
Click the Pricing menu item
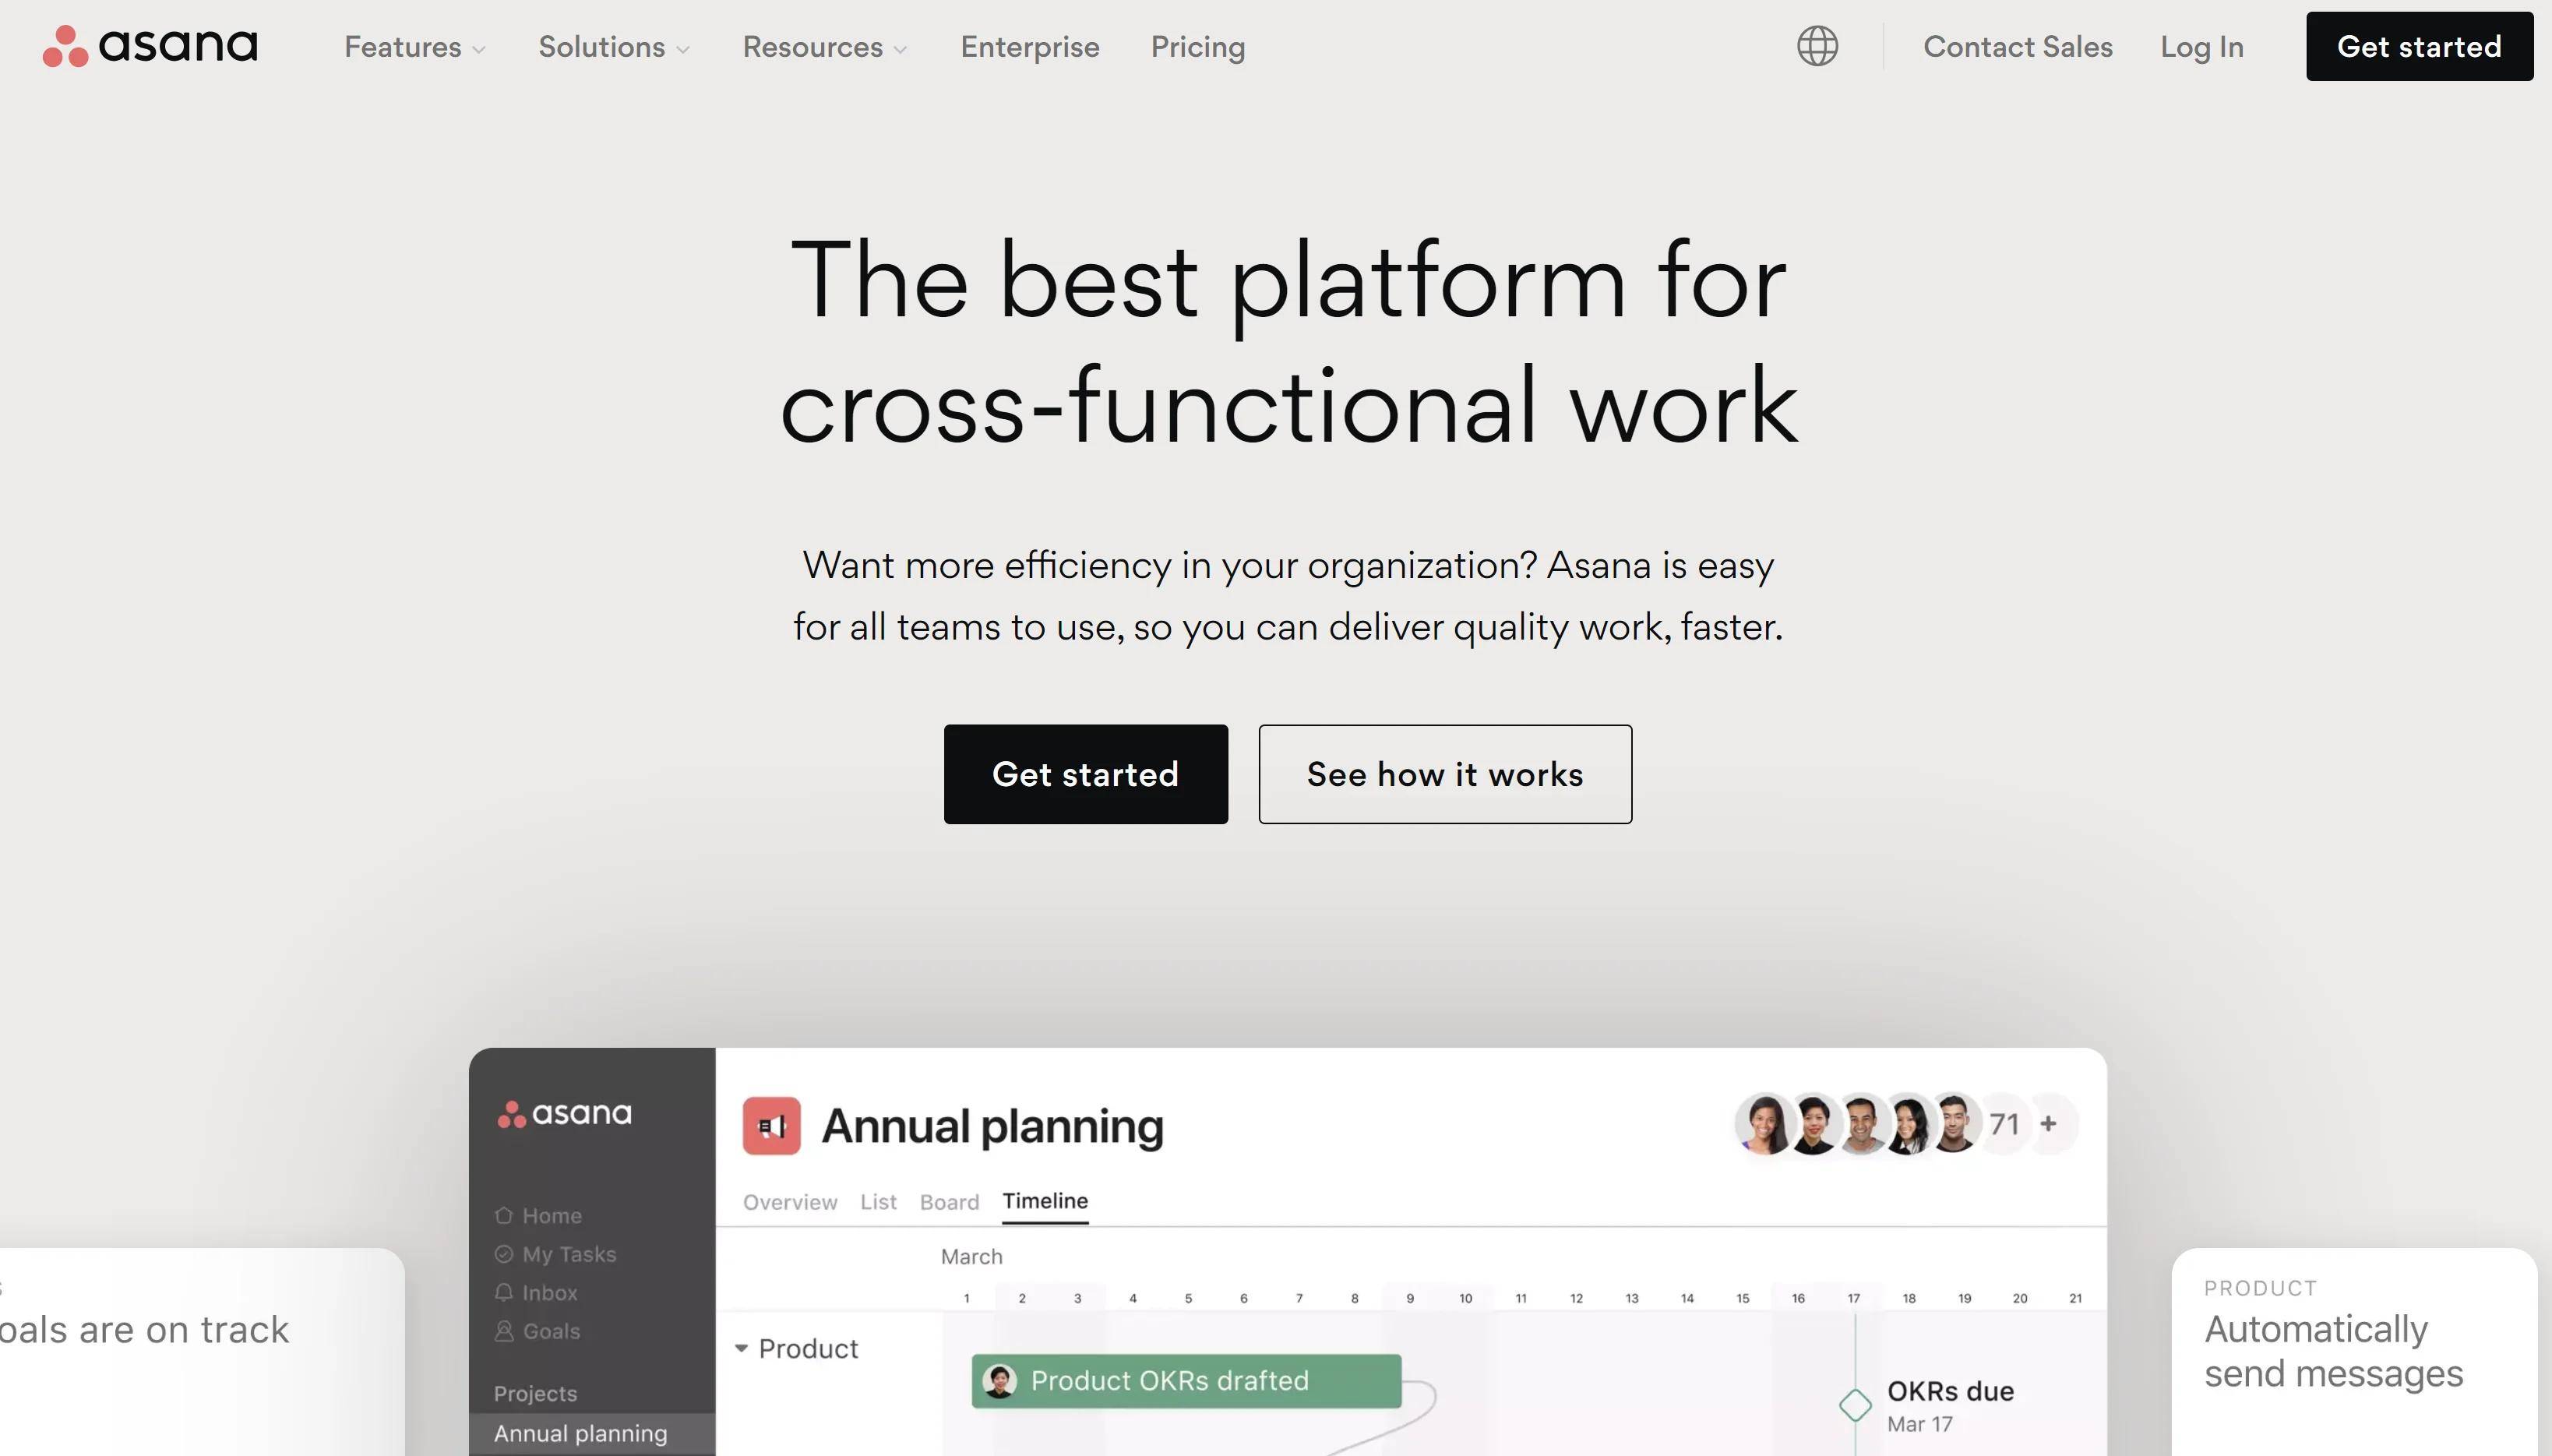[1197, 45]
